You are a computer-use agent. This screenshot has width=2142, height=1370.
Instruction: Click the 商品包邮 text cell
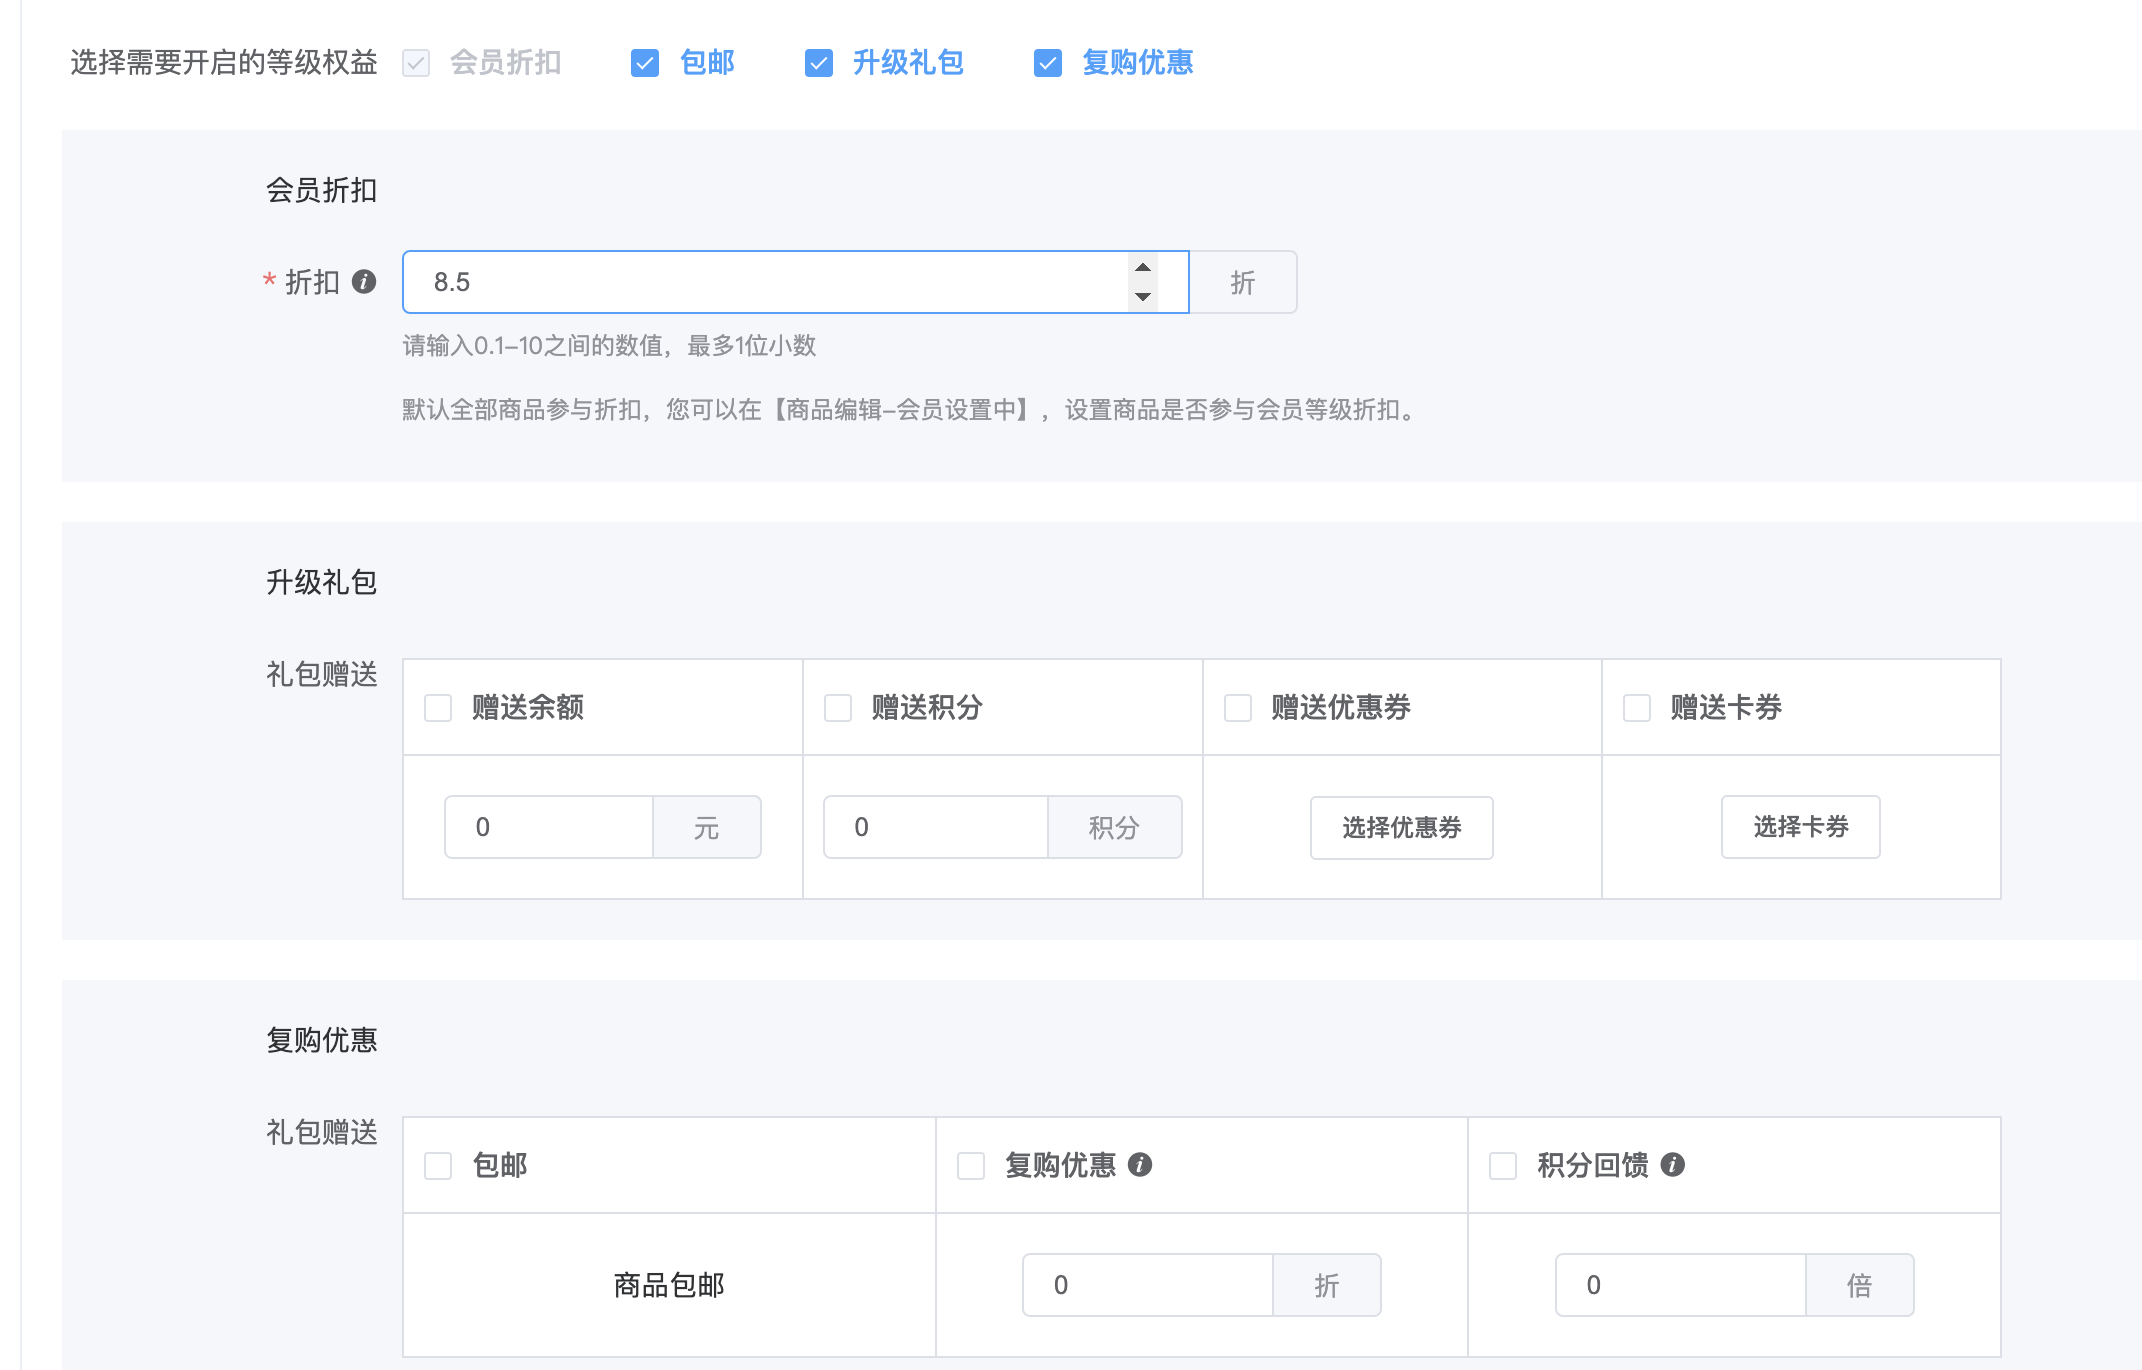click(x=669, y=1285)
